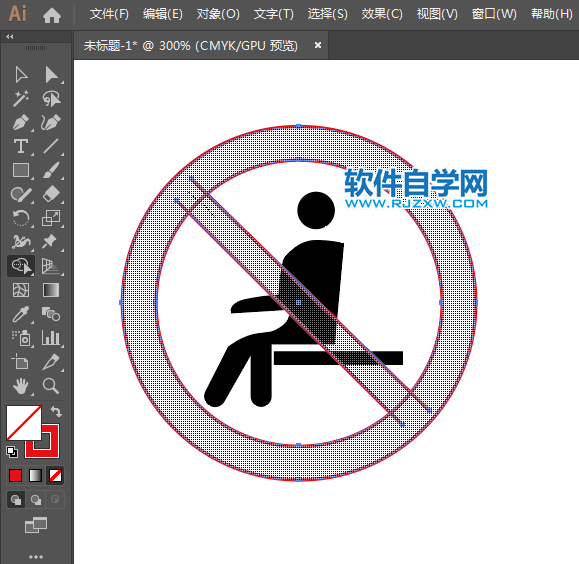Choose the Perspective Grid tool
The height and width of the screenshot is (564, 579).
(51, 266)
